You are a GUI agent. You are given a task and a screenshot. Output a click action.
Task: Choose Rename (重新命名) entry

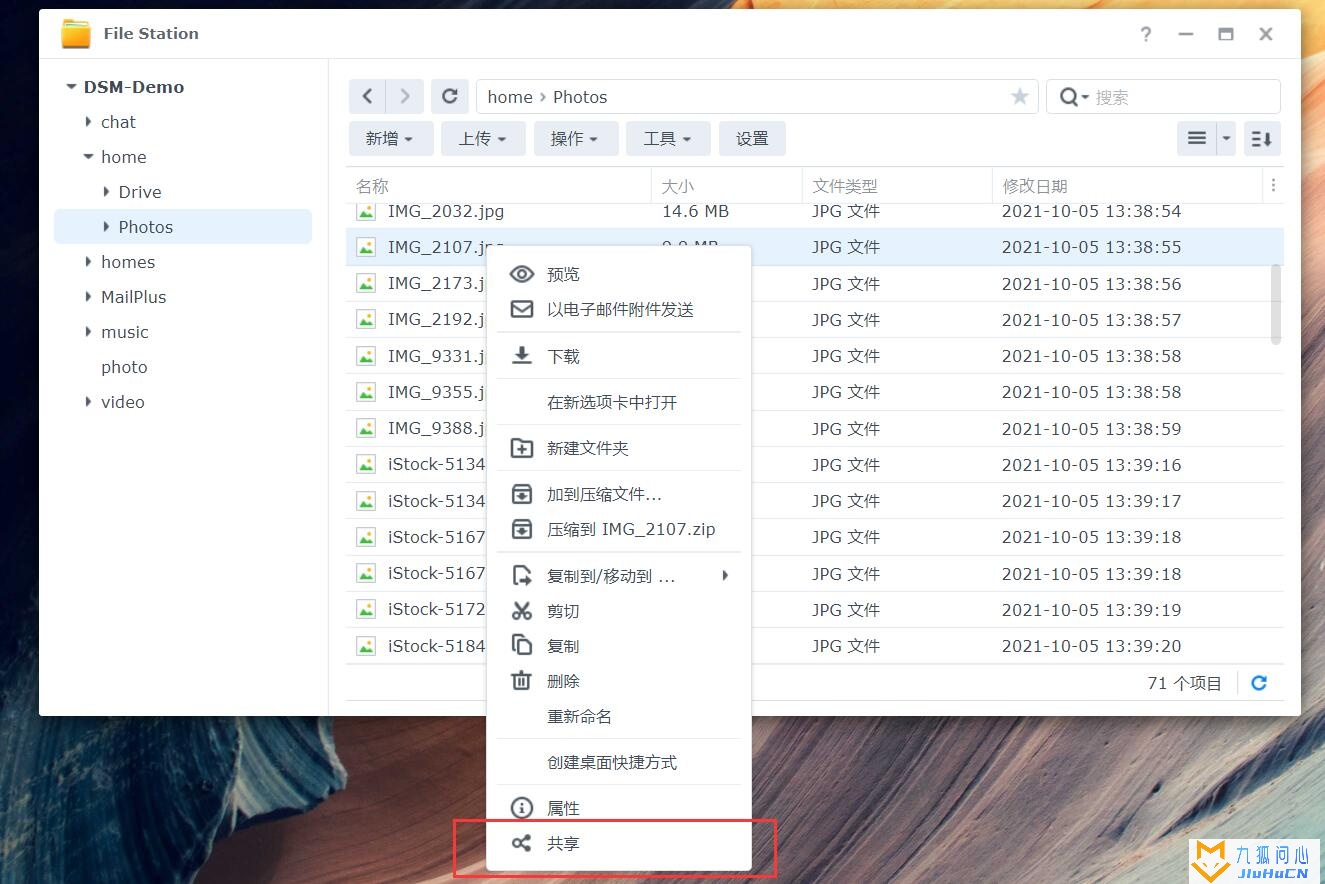point(618,716)
